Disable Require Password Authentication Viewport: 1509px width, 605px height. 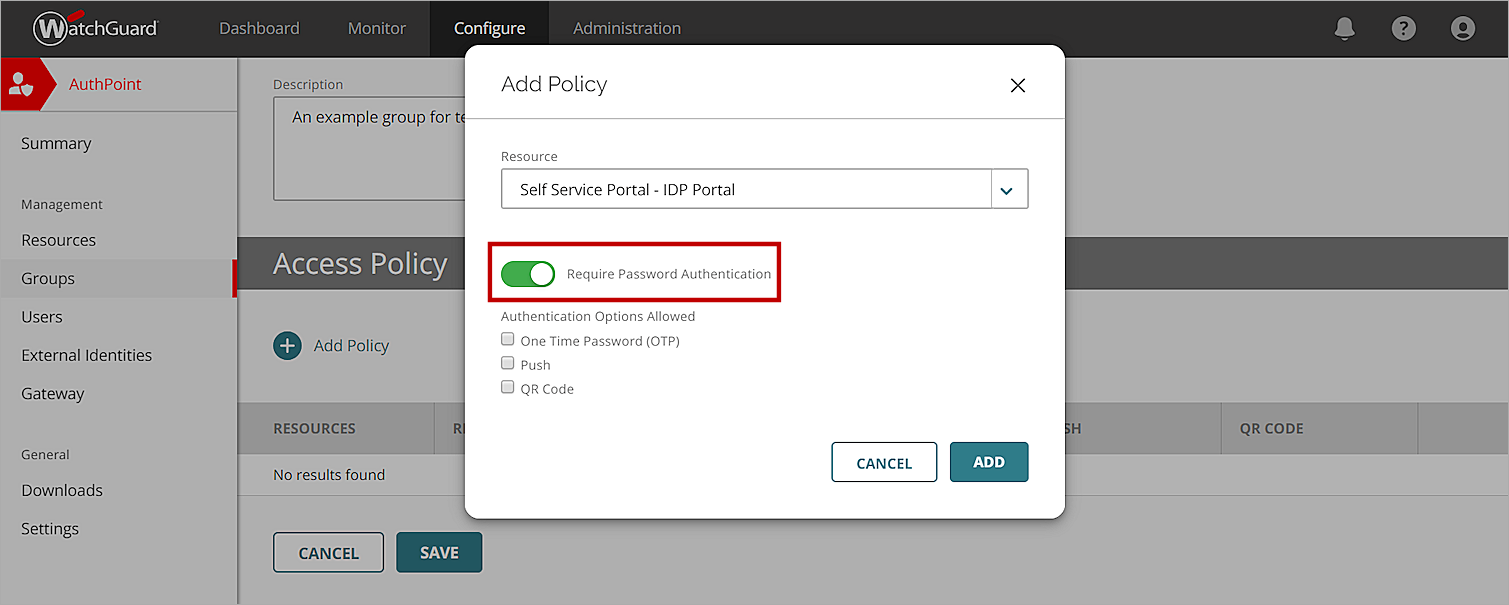pos(528,273)
